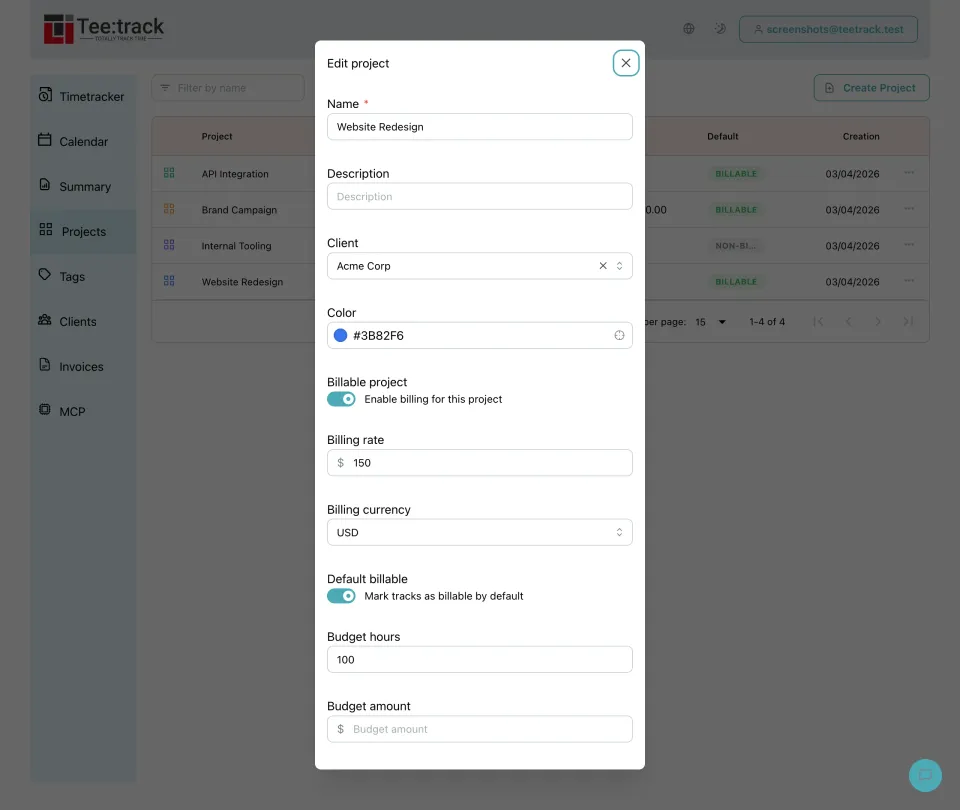This screenshot has width=960, height=810.
Task: Open Invoices in the sidebar
Action: point(83,367)
